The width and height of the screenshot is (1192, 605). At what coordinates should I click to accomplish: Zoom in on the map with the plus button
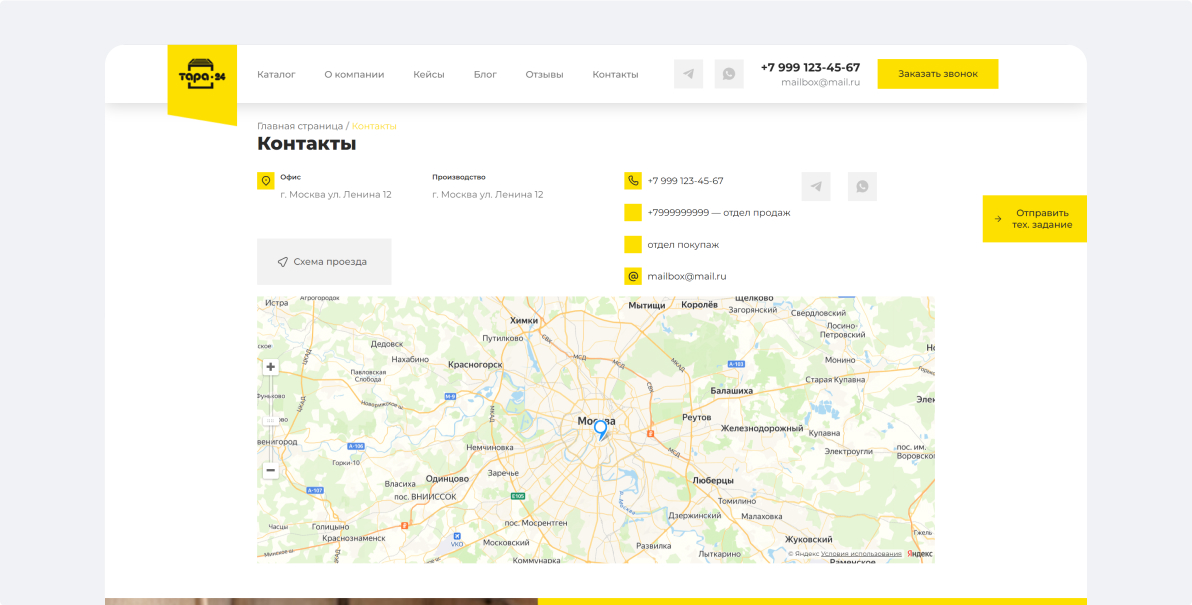pos(271,366)
